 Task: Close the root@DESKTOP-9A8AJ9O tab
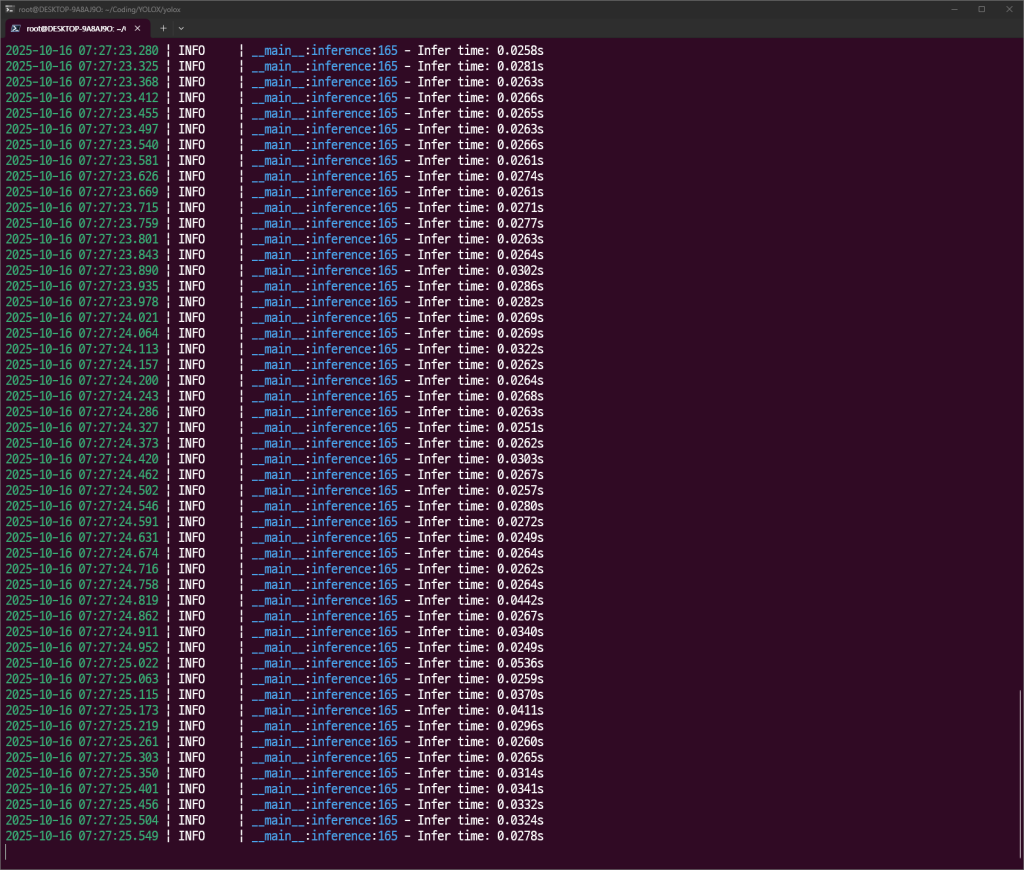point(138,28)
